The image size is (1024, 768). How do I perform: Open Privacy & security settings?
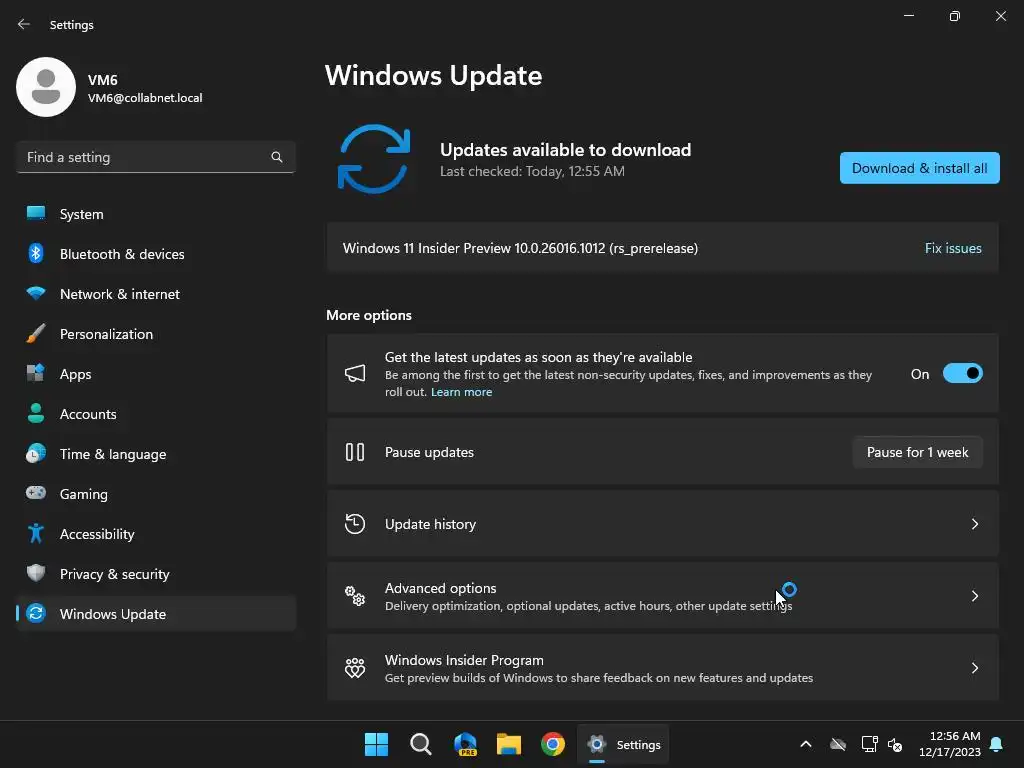(x=156, y=573)
